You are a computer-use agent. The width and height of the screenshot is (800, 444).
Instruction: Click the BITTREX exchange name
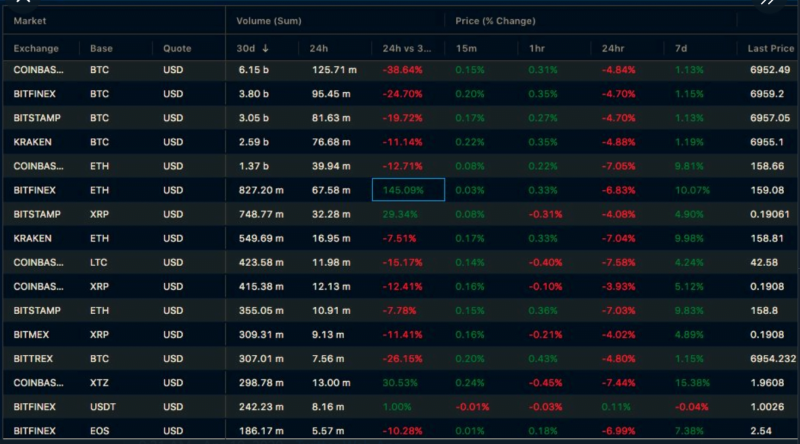(x=35, y=358)
